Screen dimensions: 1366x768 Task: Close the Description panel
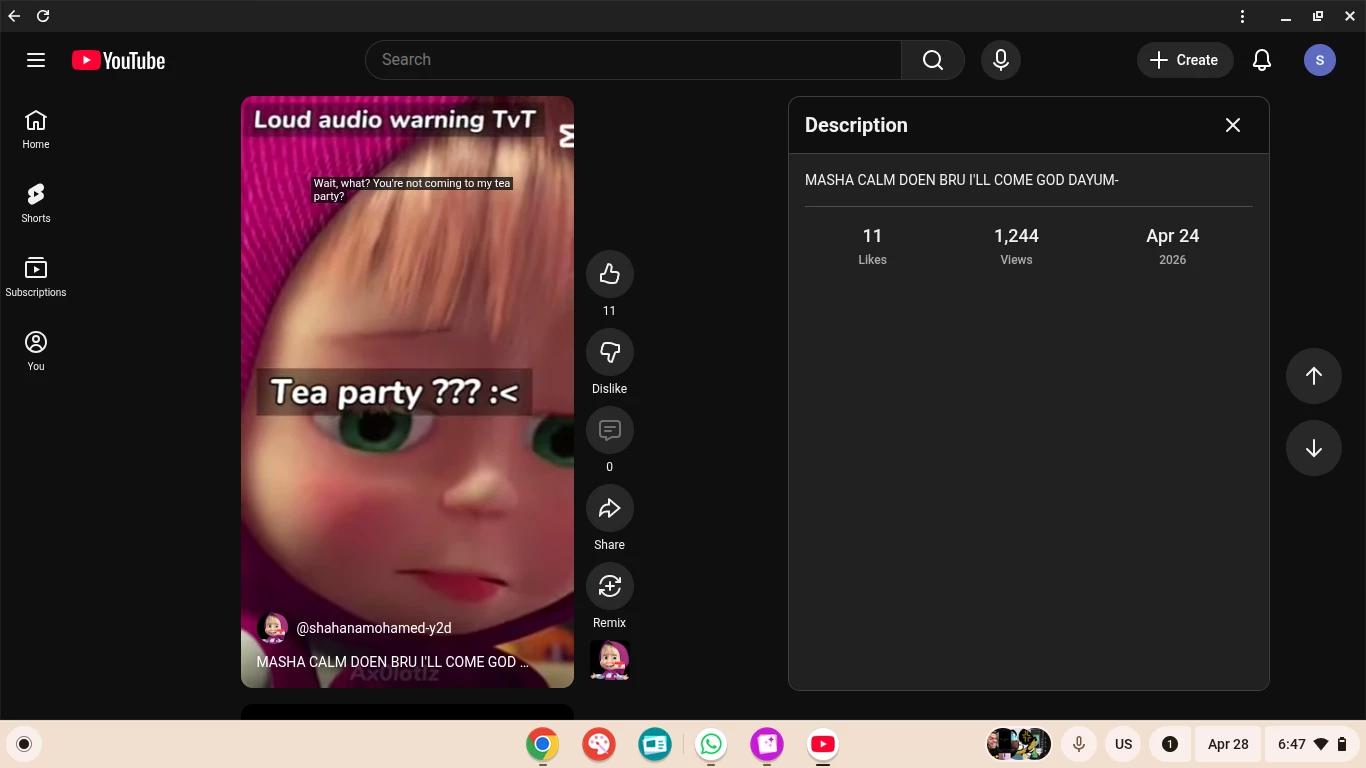coord(1233,125)
